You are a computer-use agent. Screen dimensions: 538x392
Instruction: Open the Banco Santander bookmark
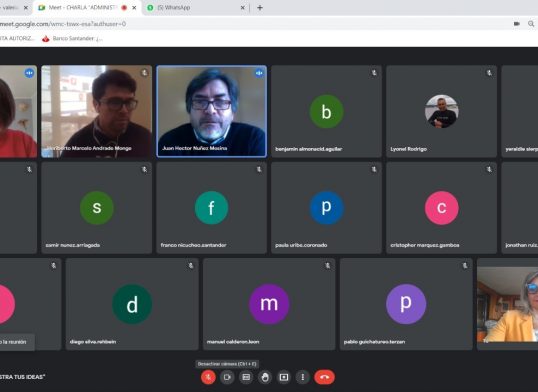[x=72, y=38]
